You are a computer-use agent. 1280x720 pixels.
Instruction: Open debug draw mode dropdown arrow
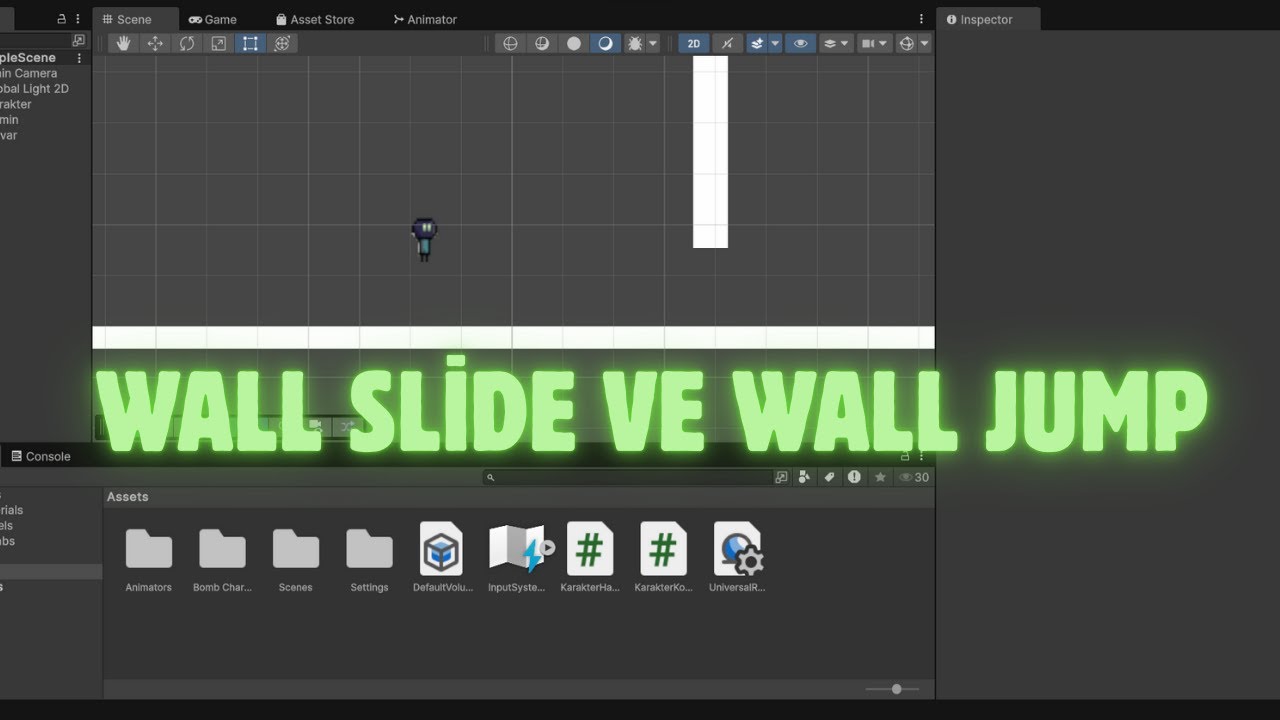click(x=653, y=43)
